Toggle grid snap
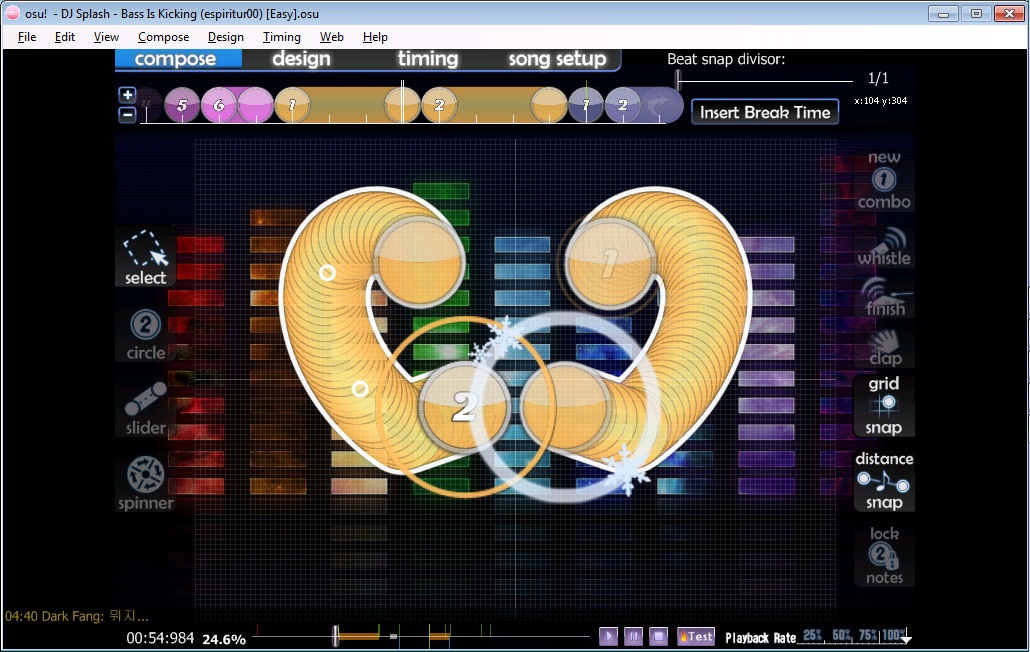1030x652 pixels. (x=884, y=405)
